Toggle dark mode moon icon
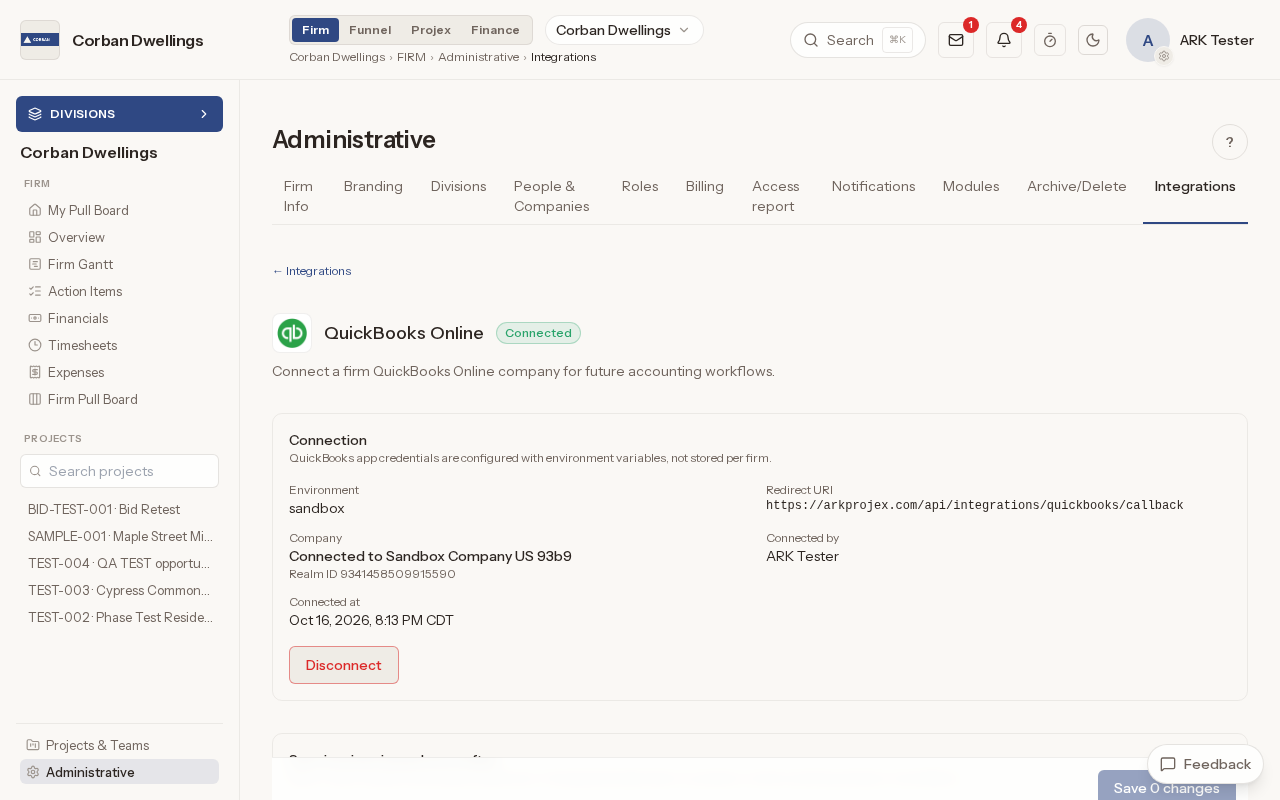Screen dimensions: 1280x800 [1093, 40]
